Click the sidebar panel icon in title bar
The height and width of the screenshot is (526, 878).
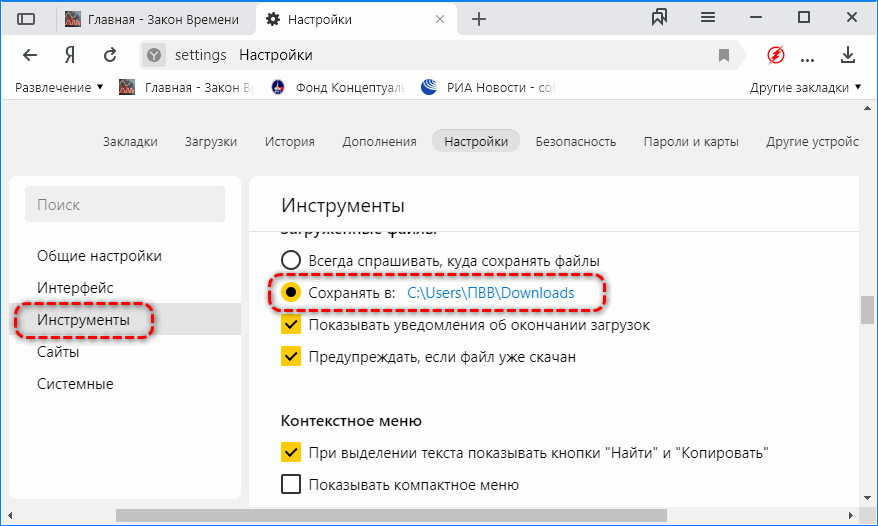coord(26,18)
